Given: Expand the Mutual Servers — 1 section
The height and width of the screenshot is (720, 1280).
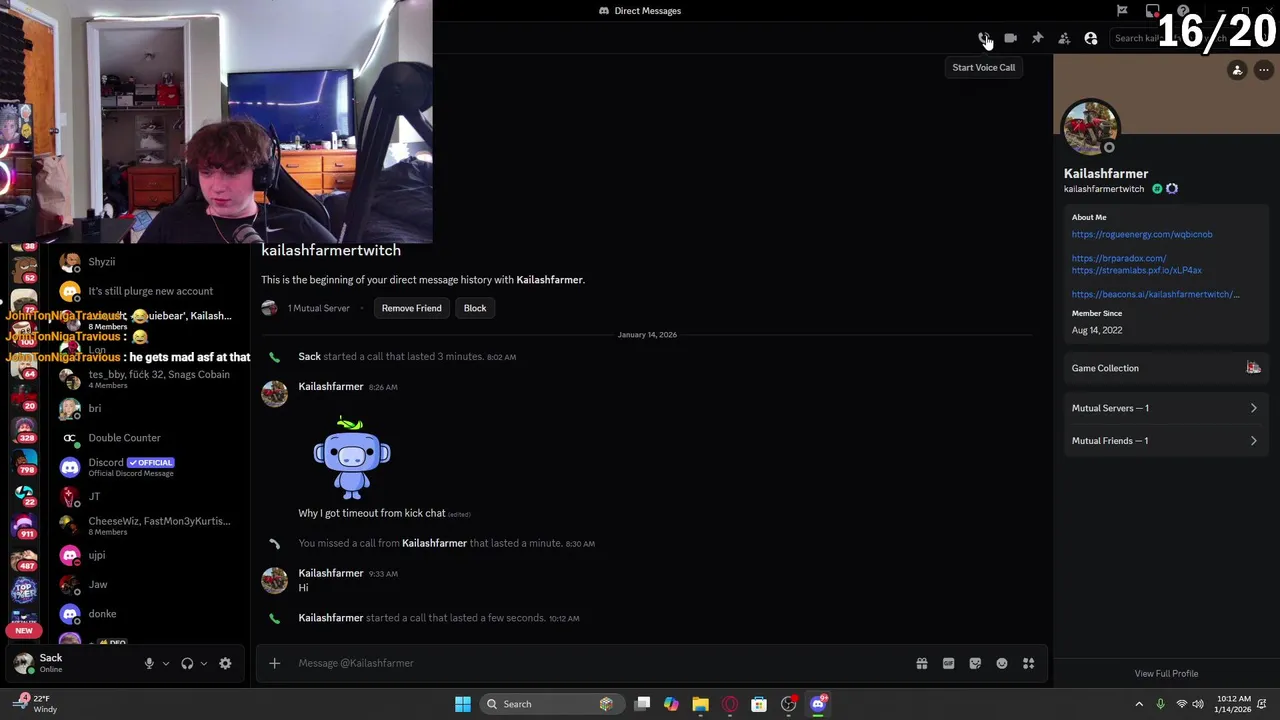Looking at the screenshot, I should click(1165, 408).
